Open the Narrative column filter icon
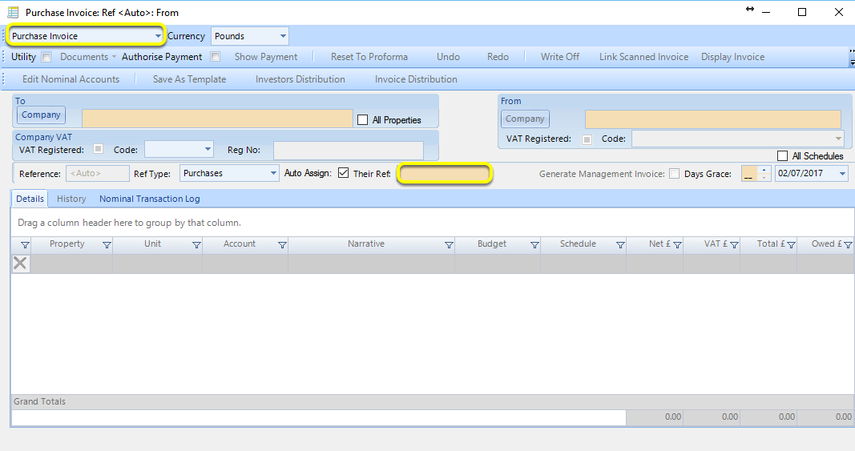Image resolution: width=855 pixels, height=451 pixels. pyautogui.click(x=449, y=245)
